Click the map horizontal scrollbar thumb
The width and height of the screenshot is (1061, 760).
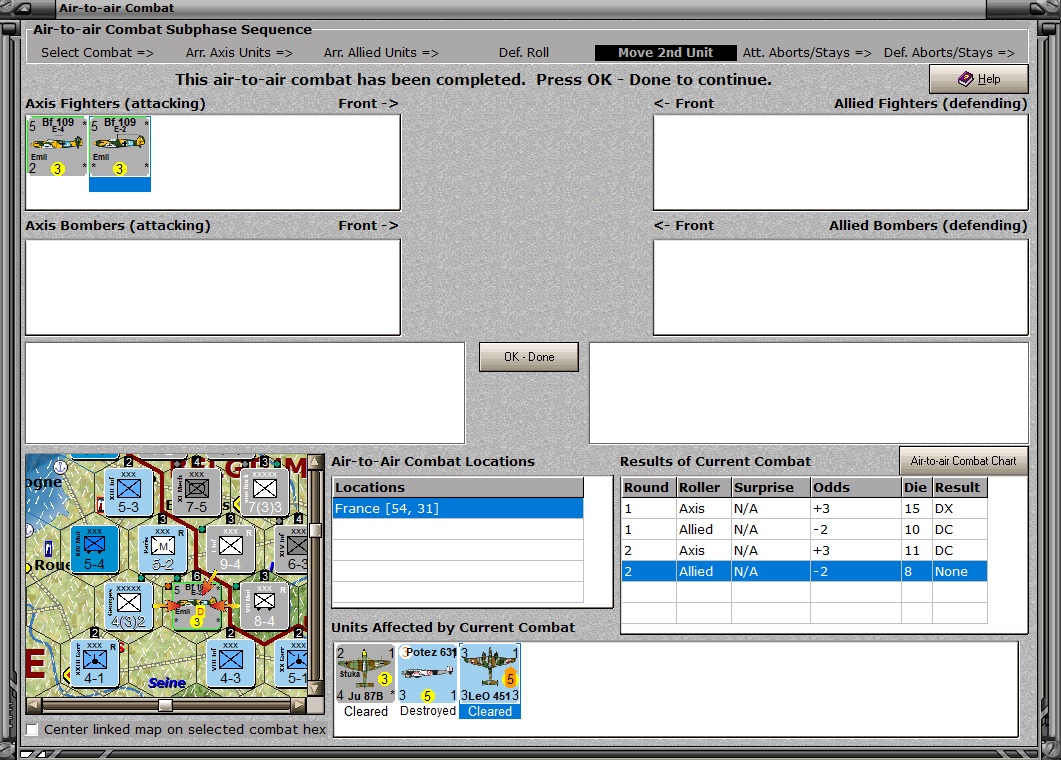point(165,705)
